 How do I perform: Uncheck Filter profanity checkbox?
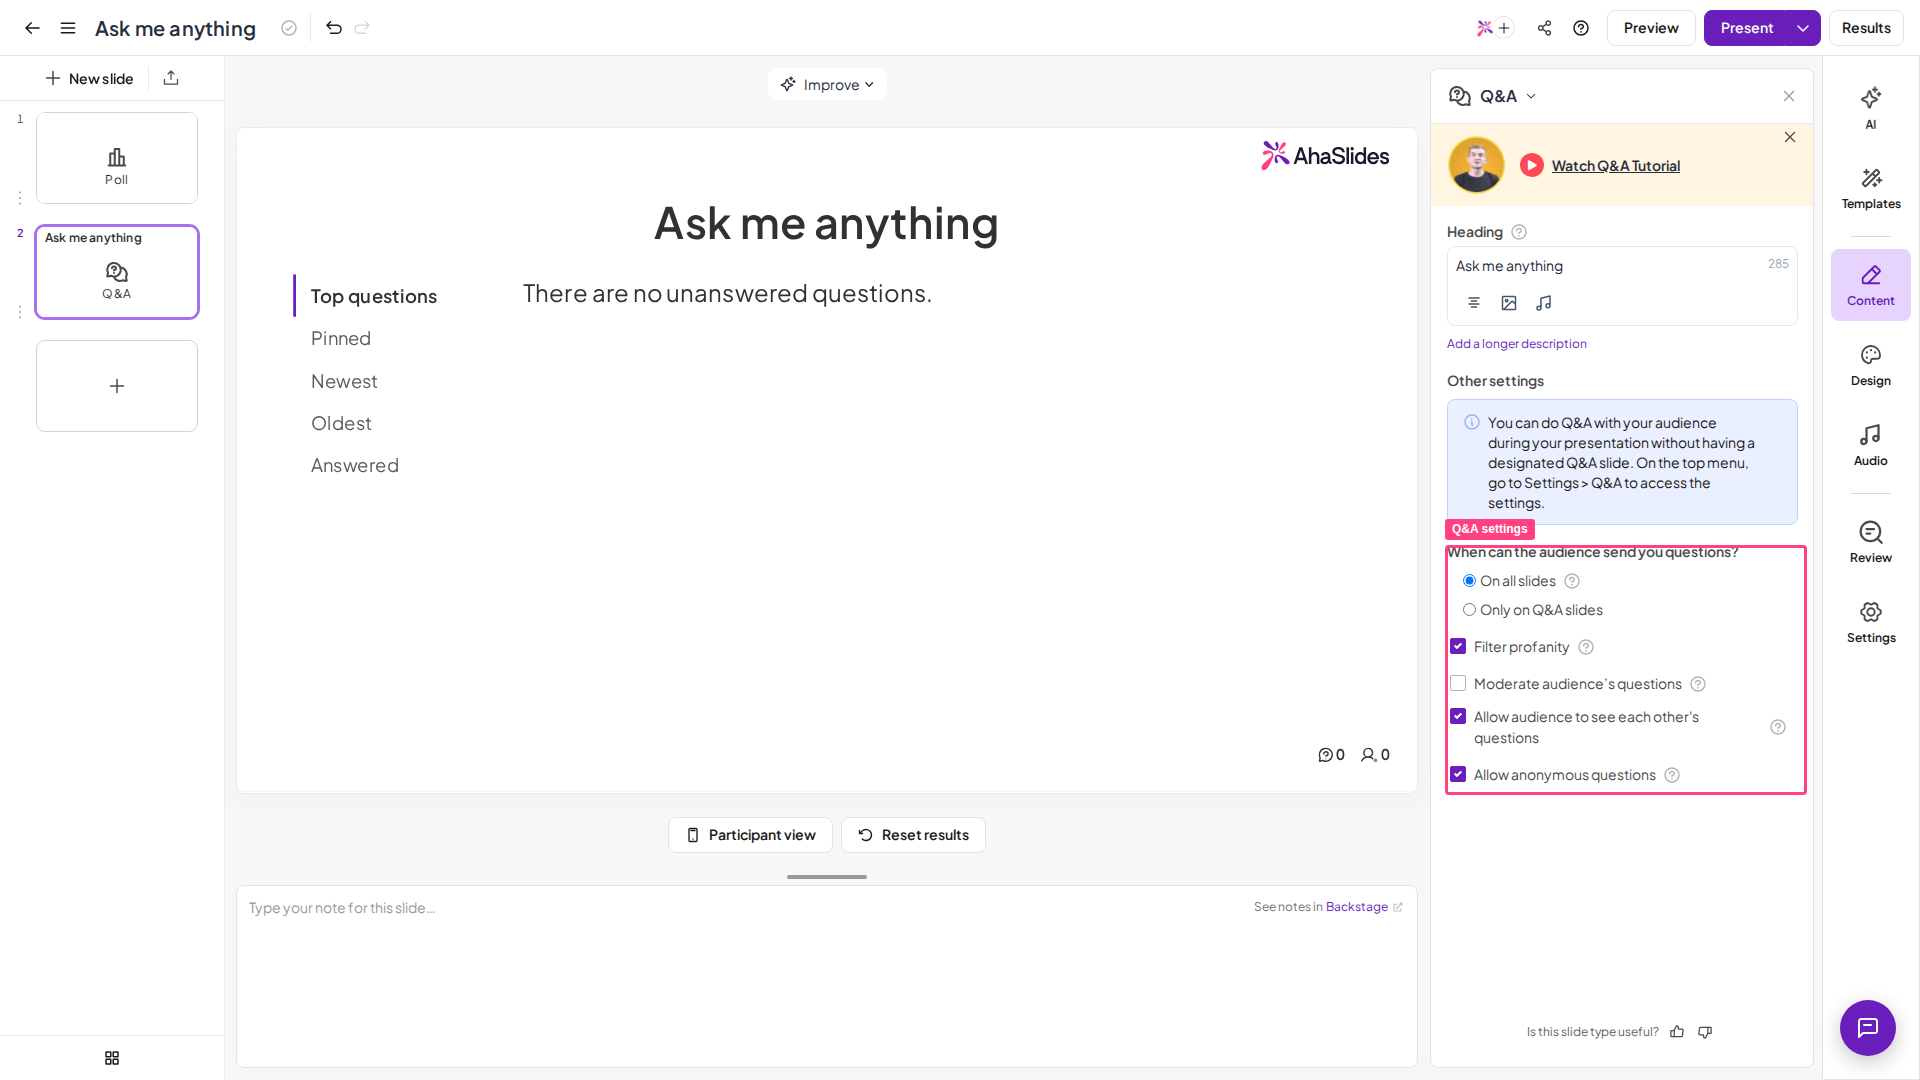click(1458, 647)
